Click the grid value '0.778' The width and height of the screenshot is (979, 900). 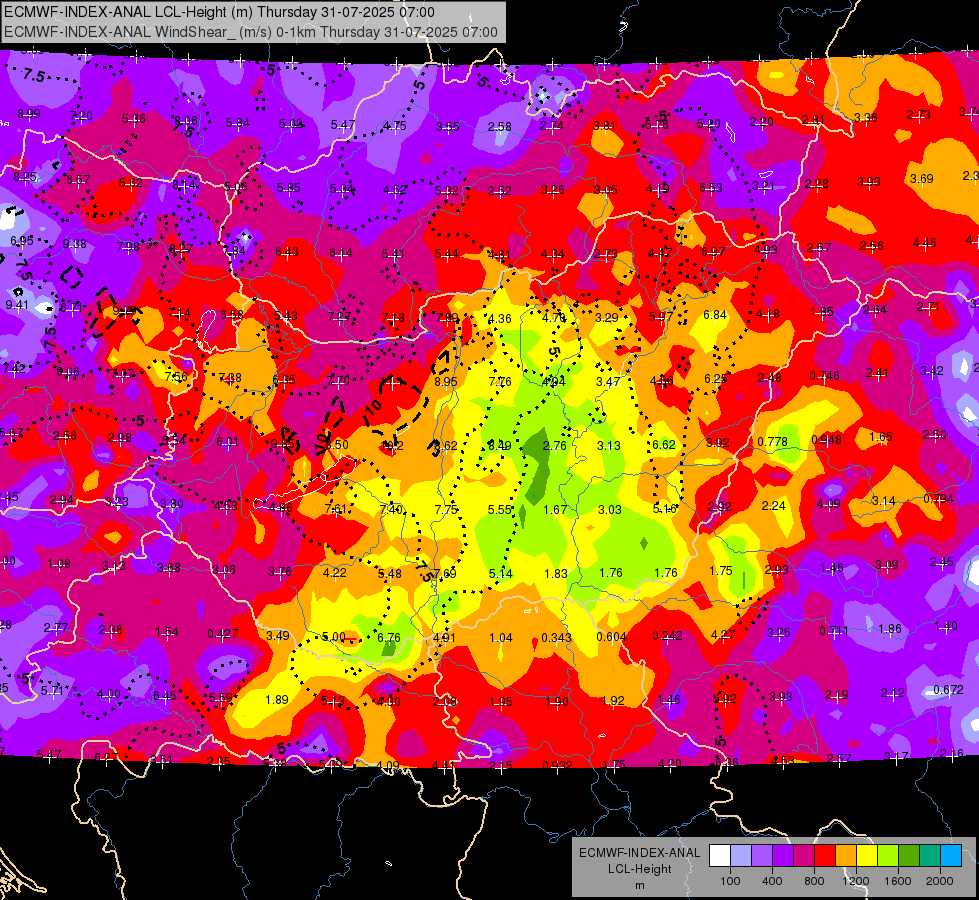pos(772,442)
